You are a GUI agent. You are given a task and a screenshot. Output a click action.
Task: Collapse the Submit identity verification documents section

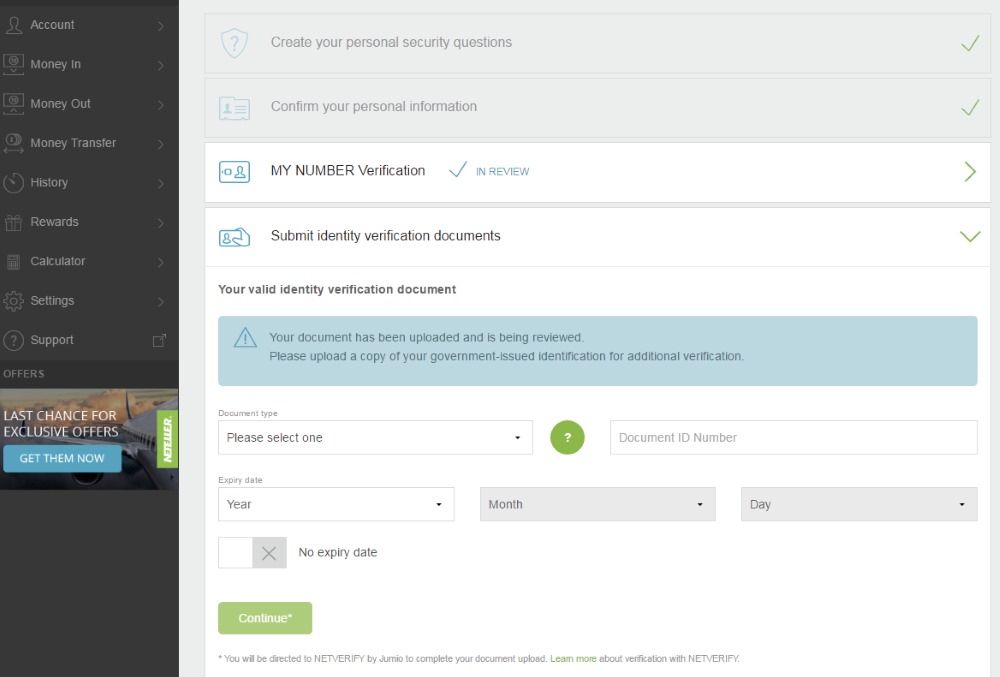pos(968,237)
